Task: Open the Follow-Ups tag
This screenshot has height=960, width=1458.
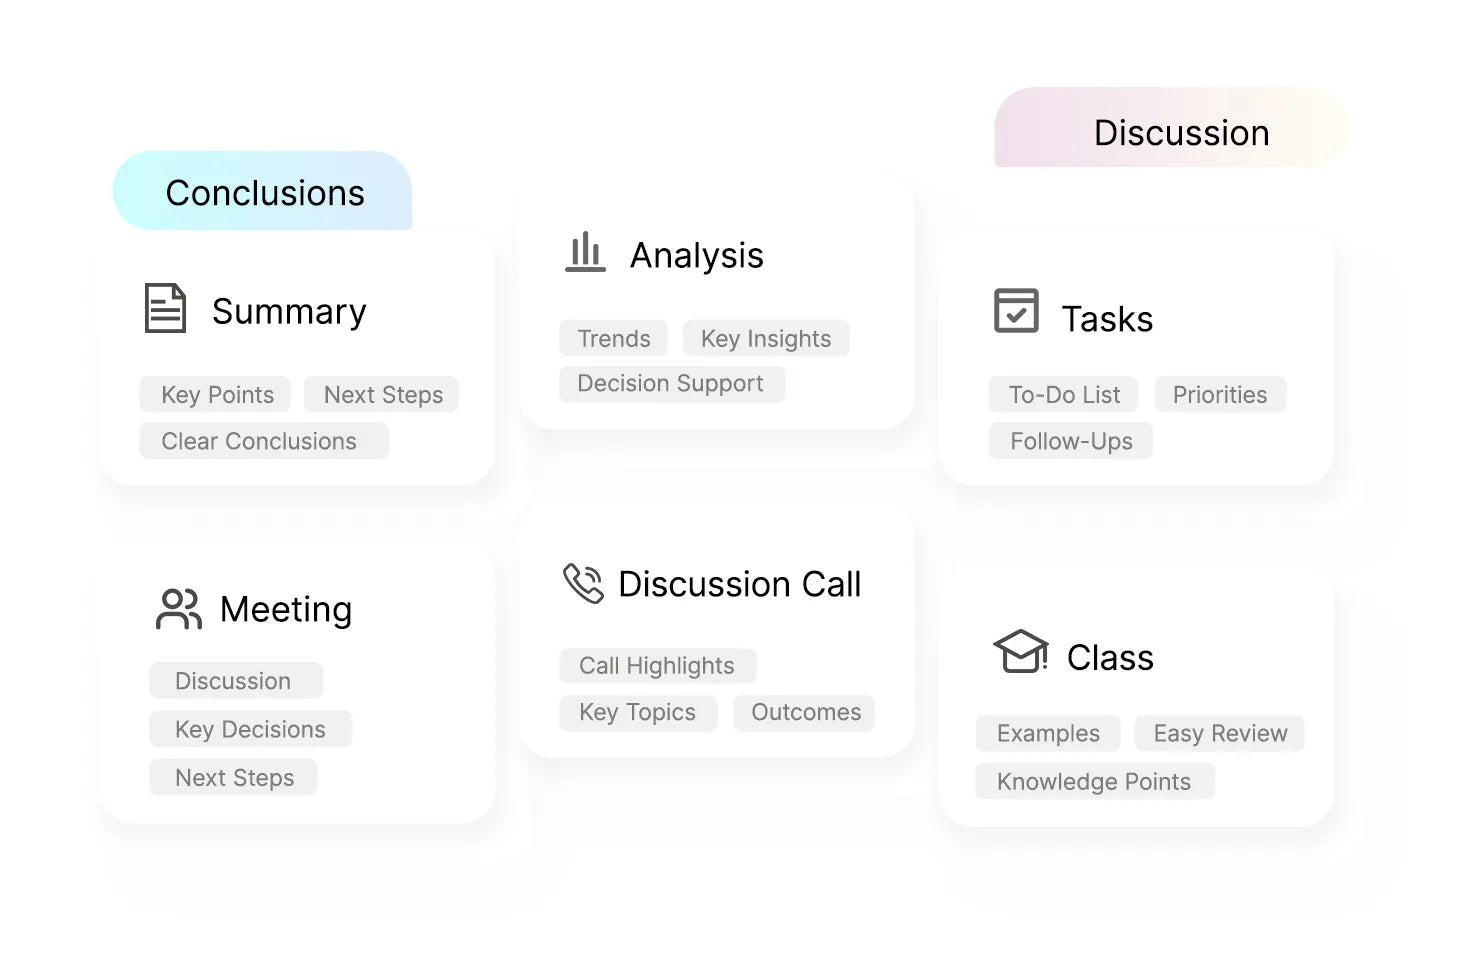Action: pos(1071,441)
